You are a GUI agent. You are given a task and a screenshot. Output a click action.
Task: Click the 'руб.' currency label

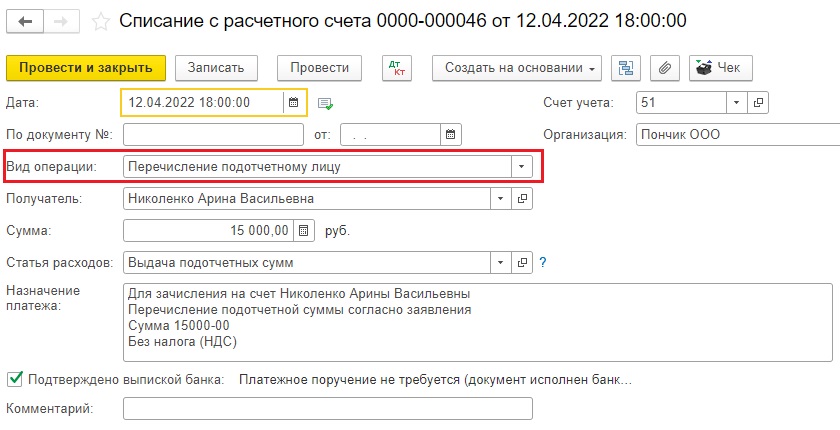(x=338, y=231)
